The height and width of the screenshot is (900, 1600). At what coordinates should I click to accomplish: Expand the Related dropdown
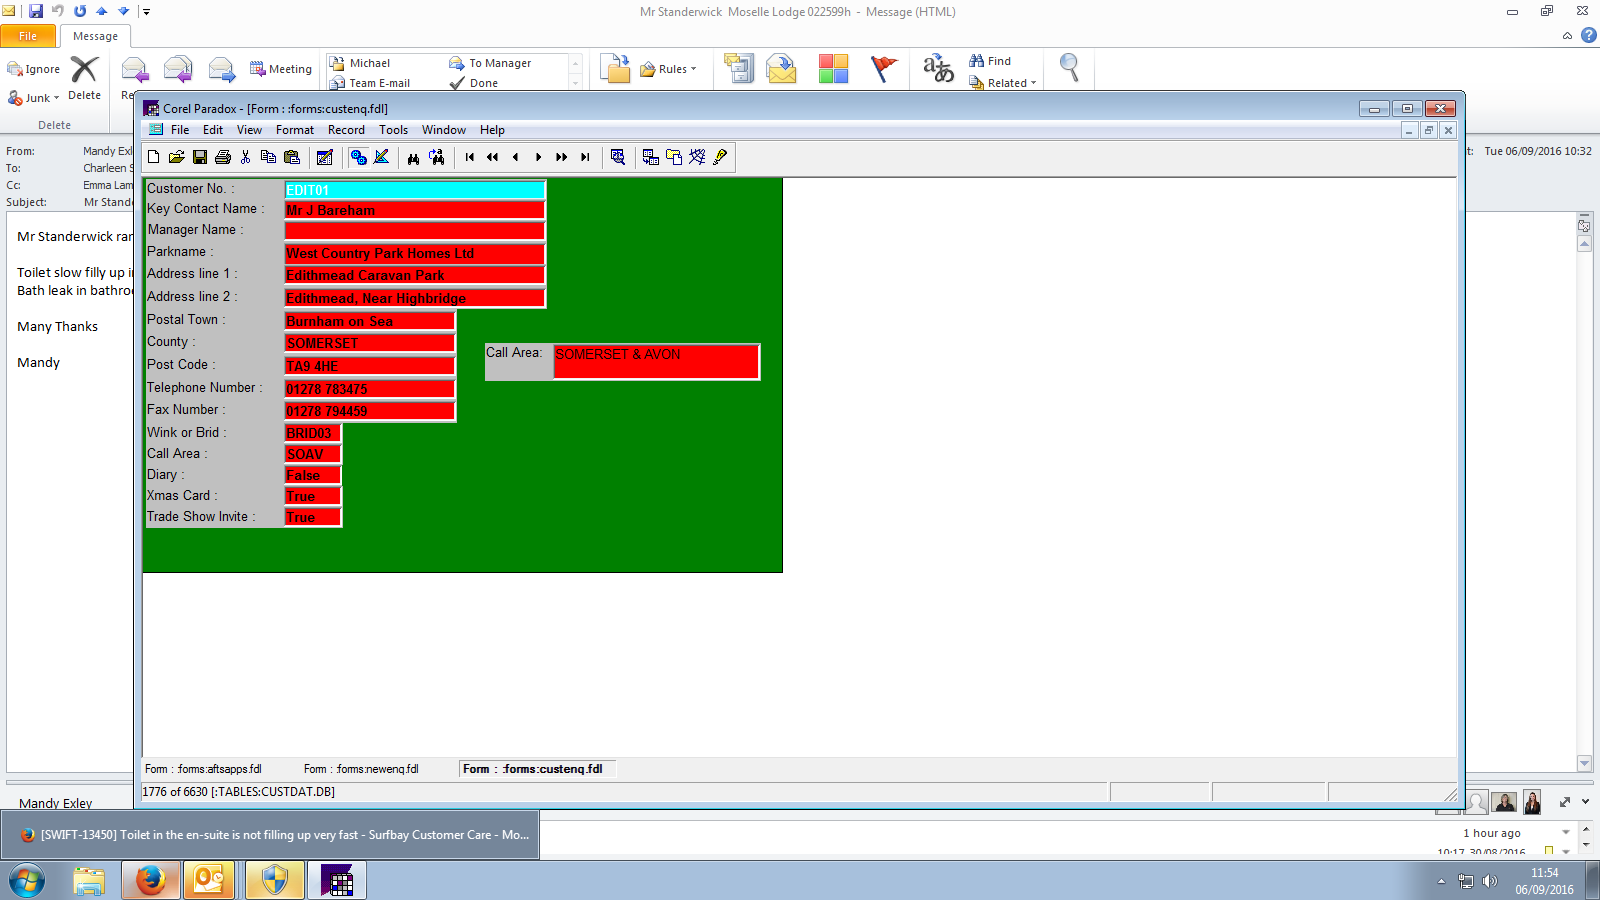1004,83
